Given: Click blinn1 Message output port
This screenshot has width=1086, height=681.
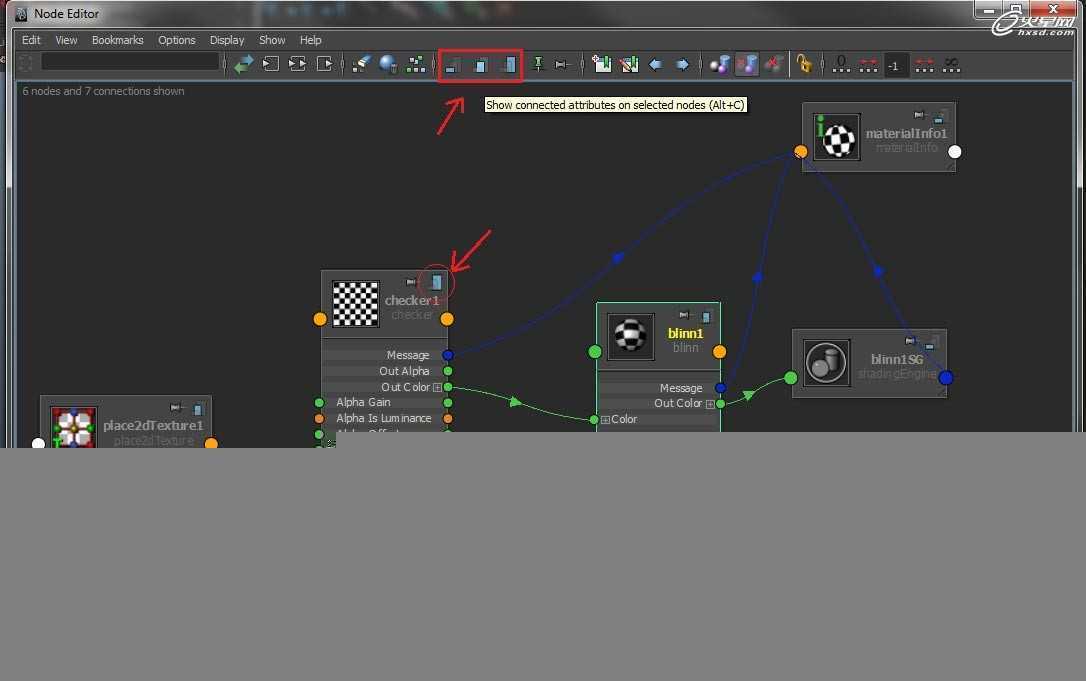Looking at the screenshot, I should [x=721, y=388].
